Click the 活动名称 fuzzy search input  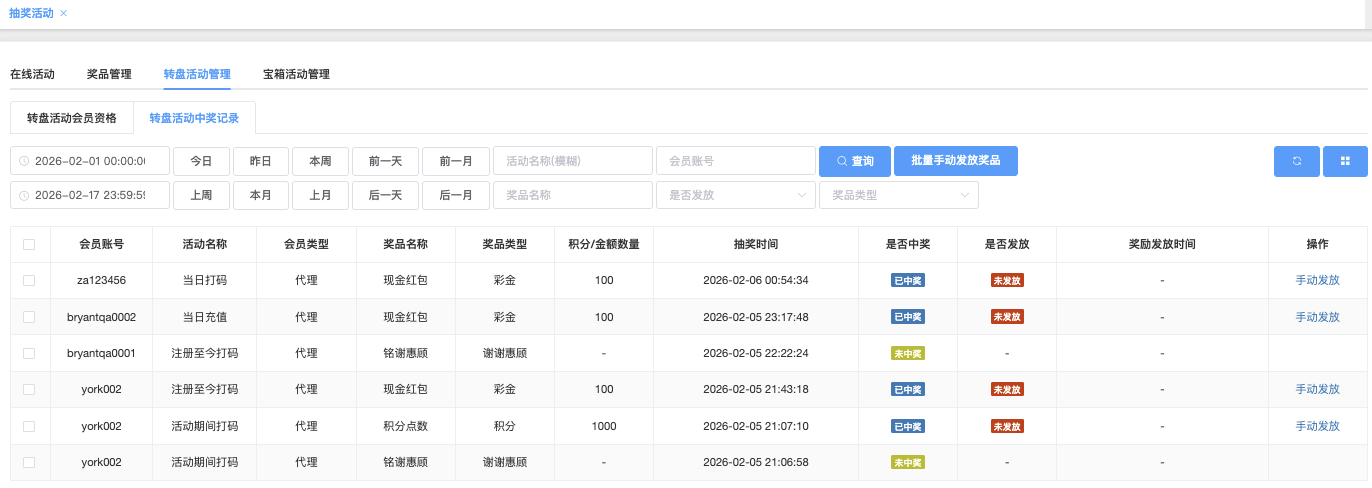tap(572, 161)
